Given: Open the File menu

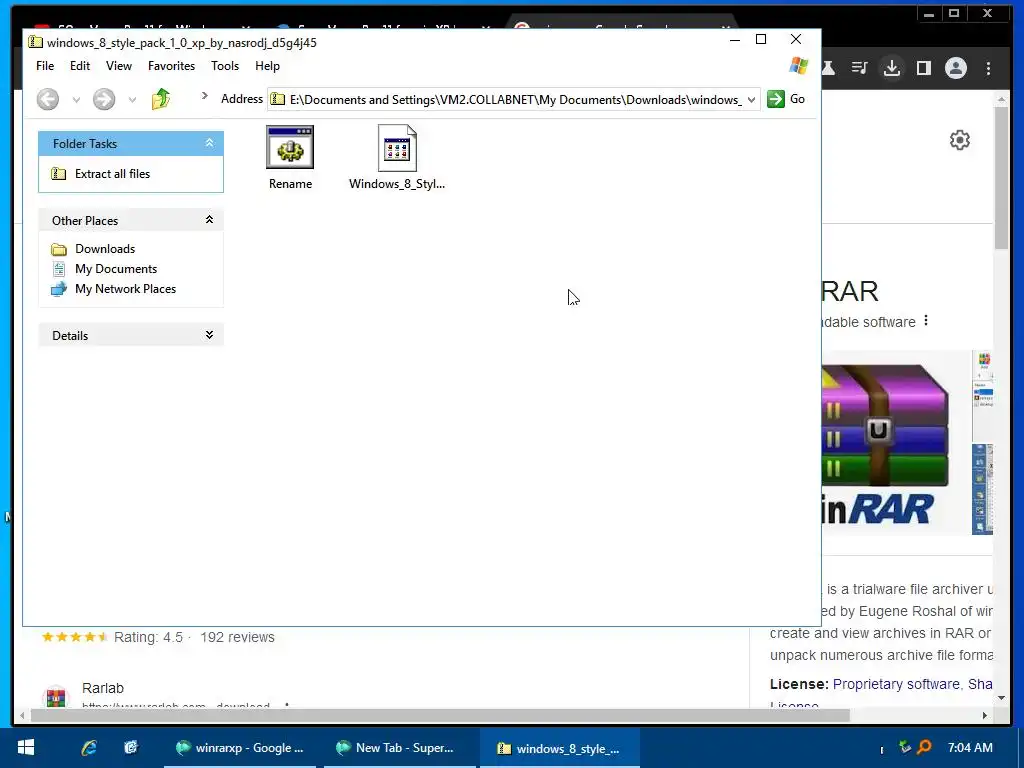Looking at the screenshot, I should [x=45, y=66].
